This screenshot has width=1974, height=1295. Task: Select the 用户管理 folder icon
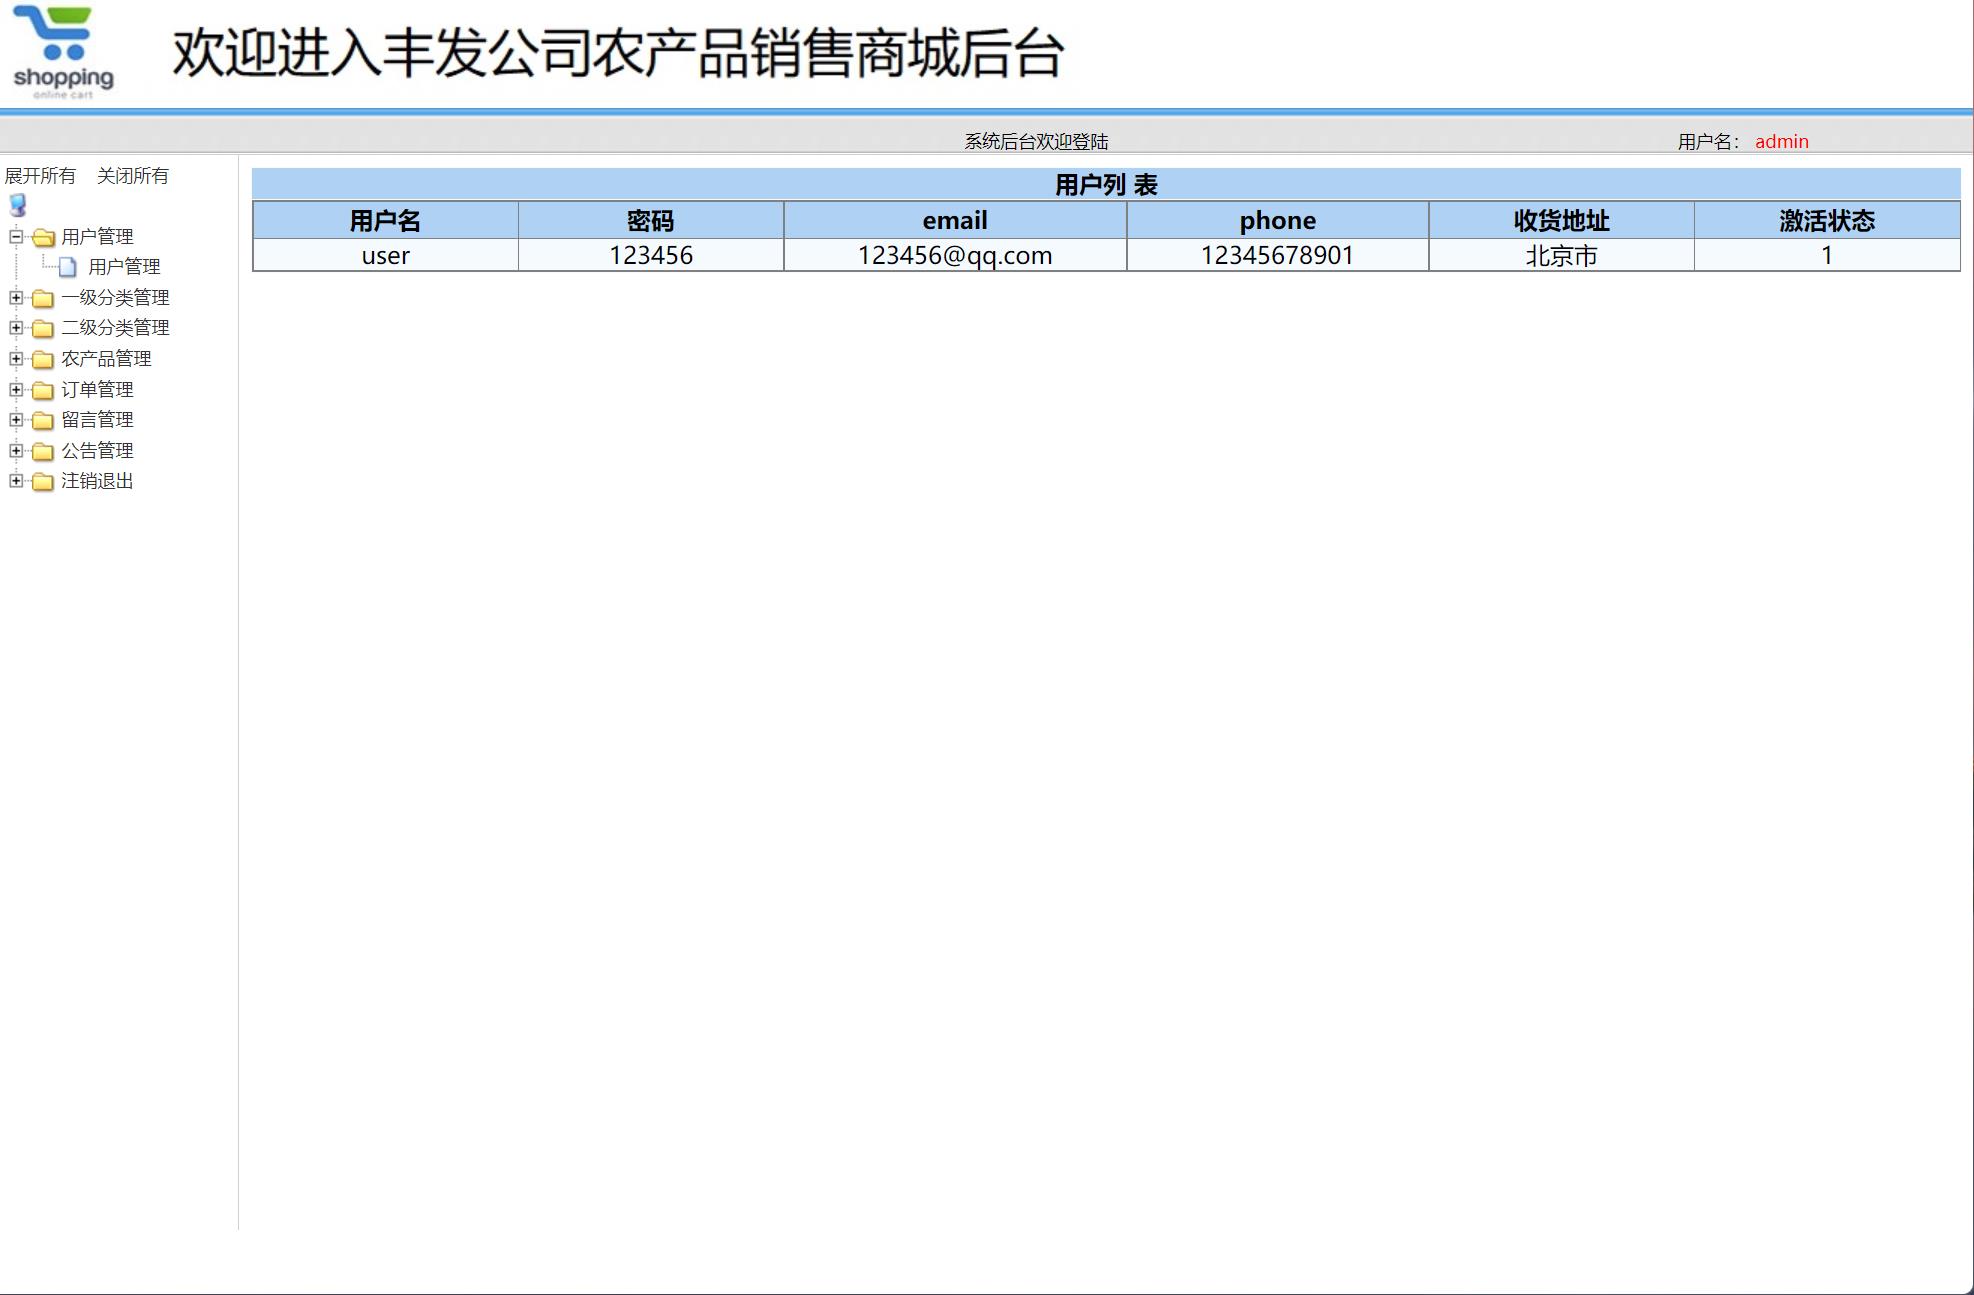[44, 237]
